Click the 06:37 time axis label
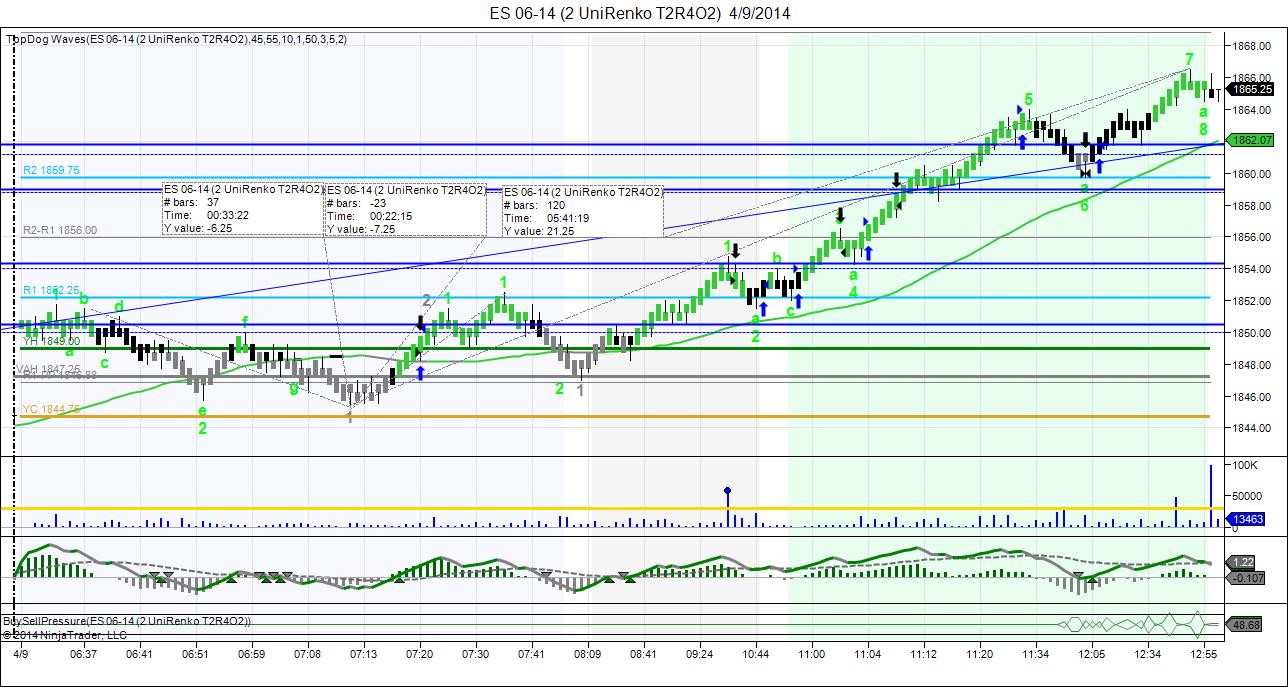 (83, 654)
